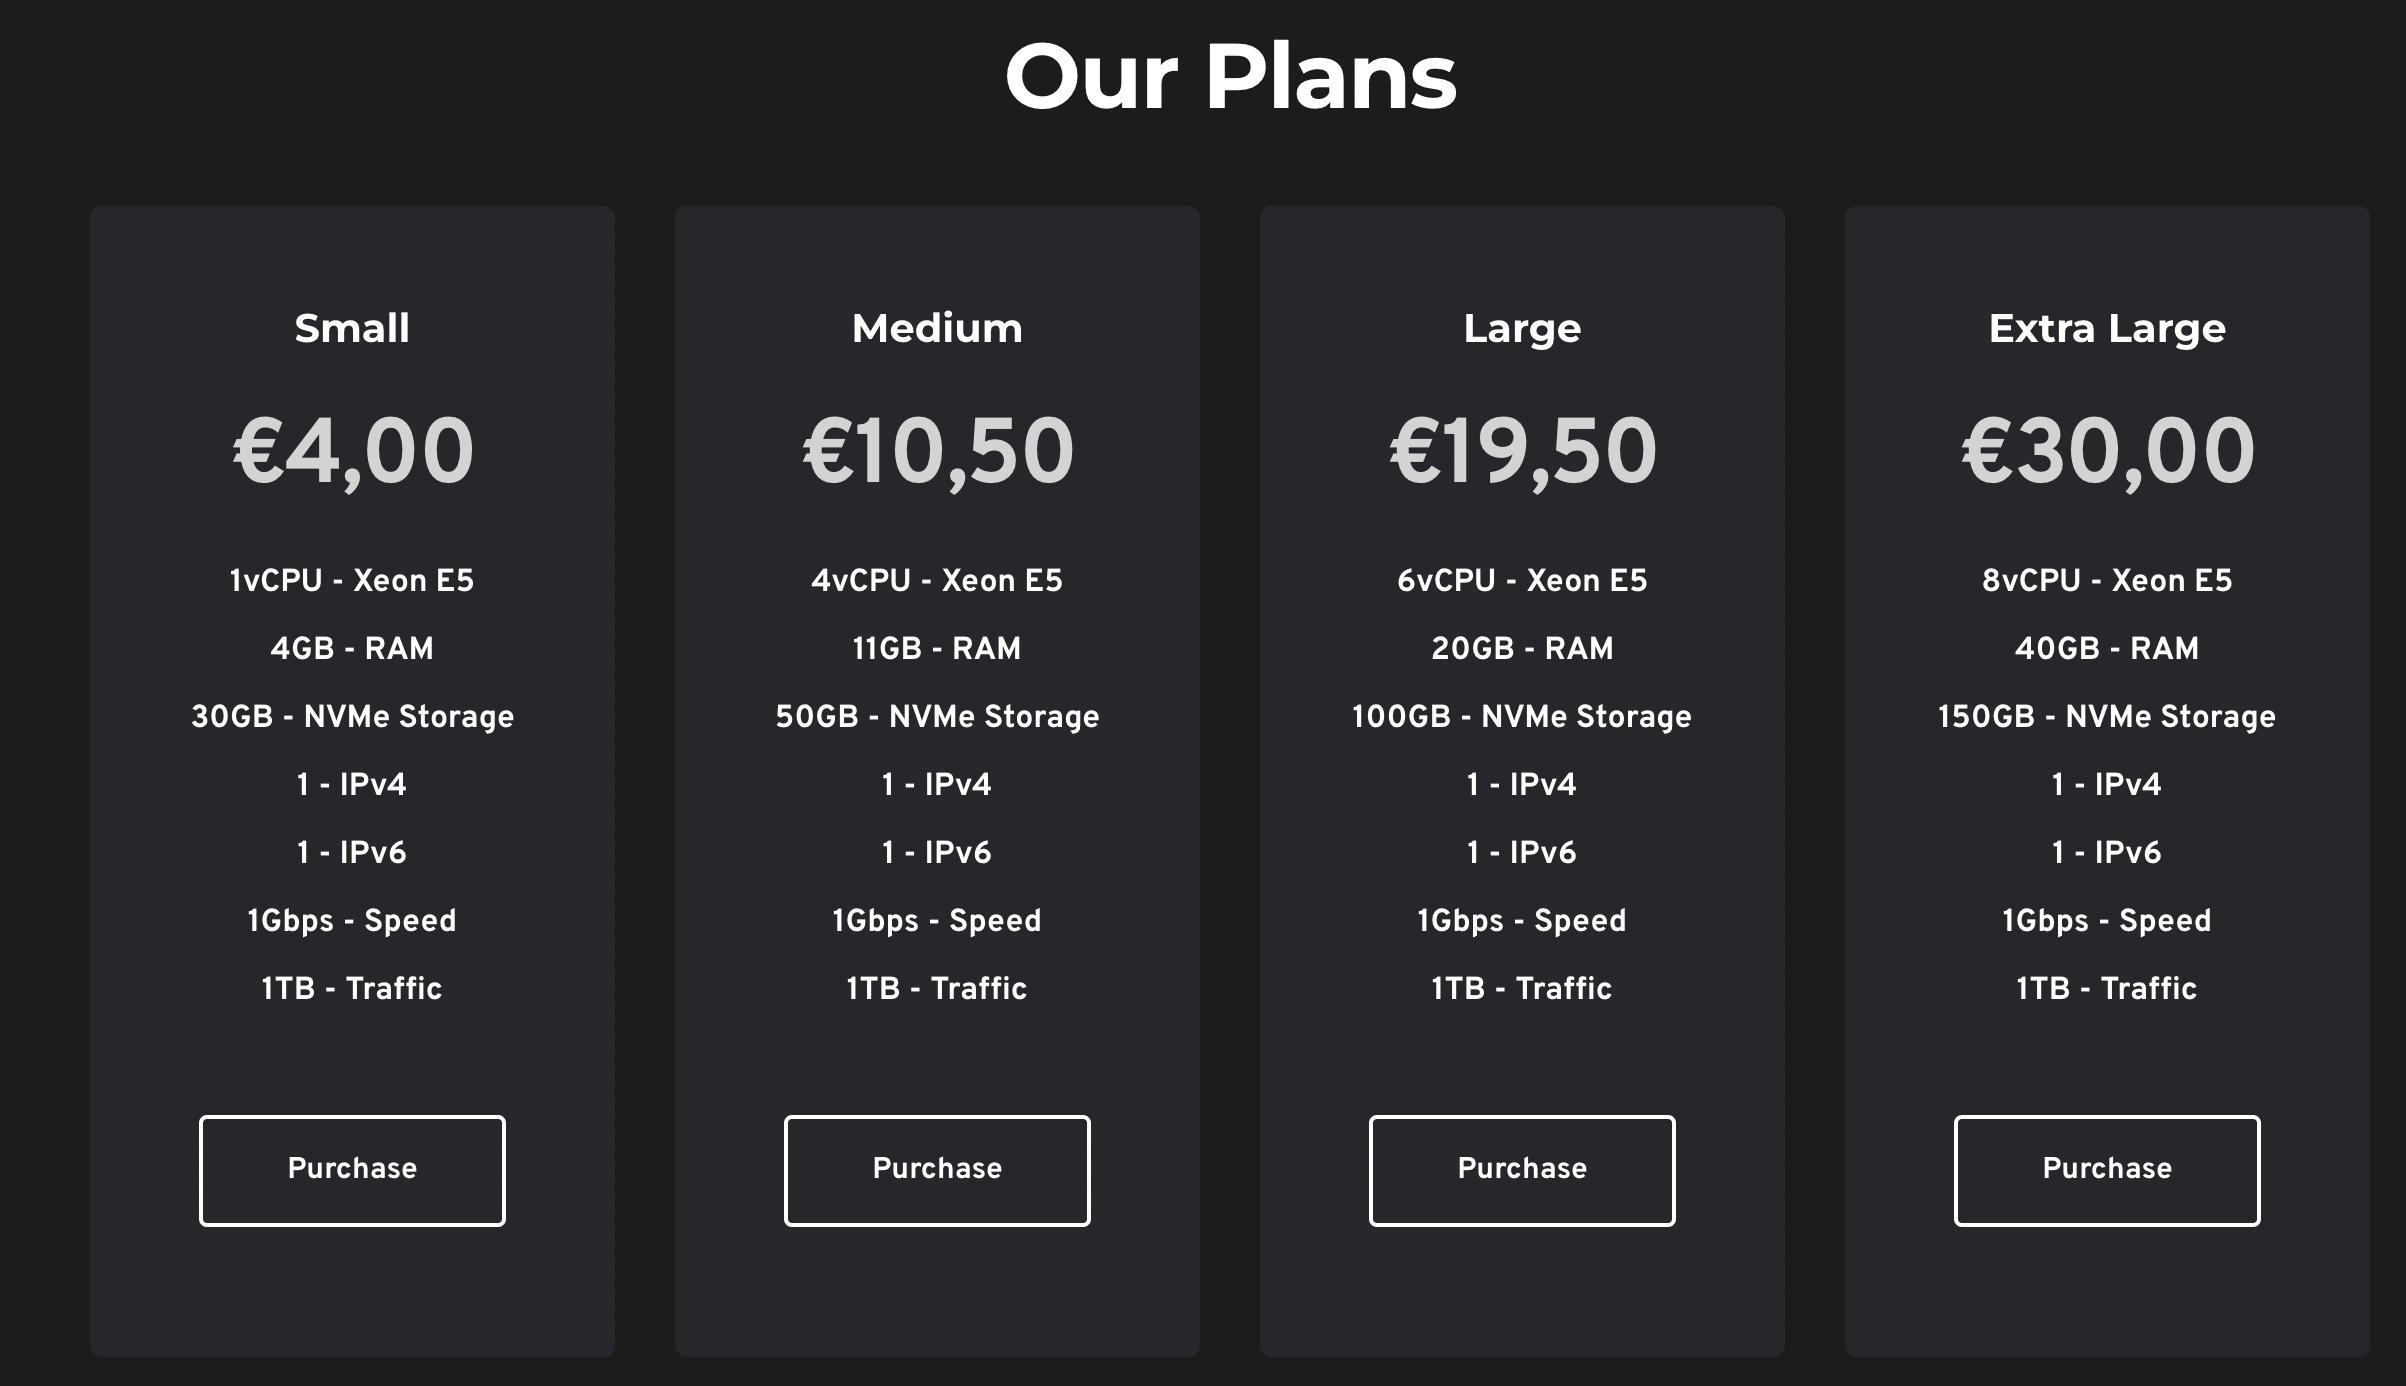The height and width of the screenshot is (1386, 2406).
Task: Select the Small plan title
Action: click(352, 329)
